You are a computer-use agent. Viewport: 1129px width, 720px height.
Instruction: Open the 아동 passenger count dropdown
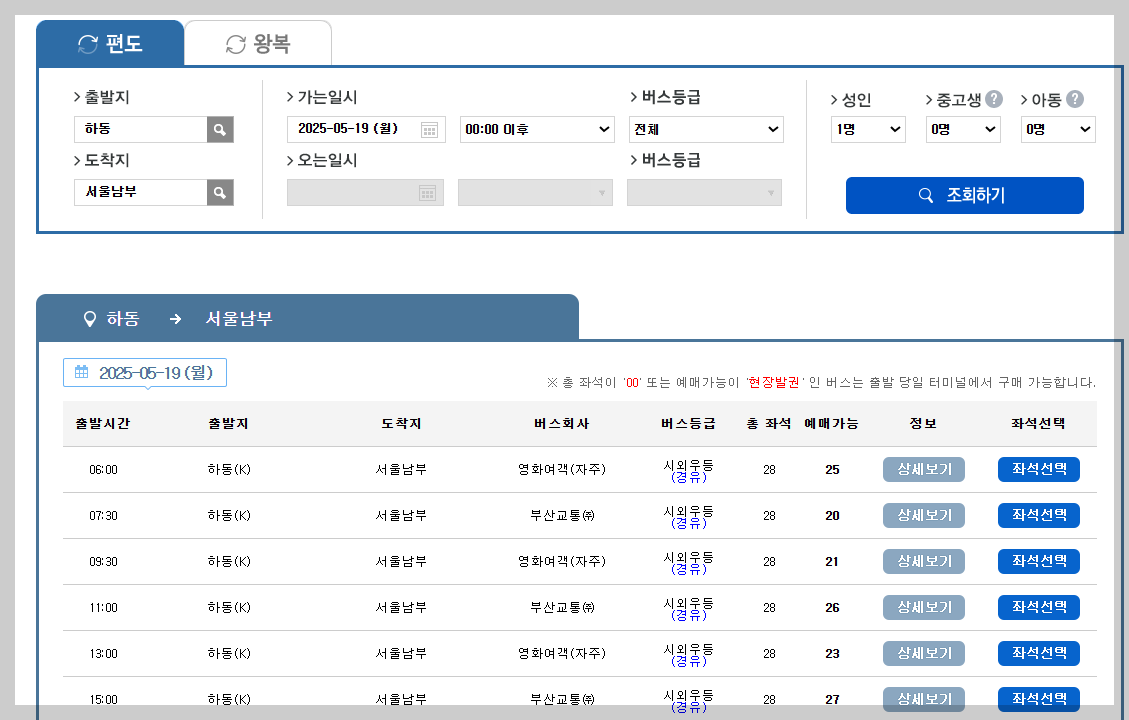point(1057,128)
